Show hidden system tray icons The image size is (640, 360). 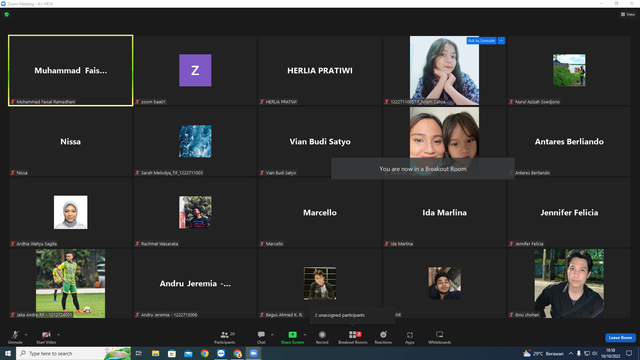coord(571,353)
